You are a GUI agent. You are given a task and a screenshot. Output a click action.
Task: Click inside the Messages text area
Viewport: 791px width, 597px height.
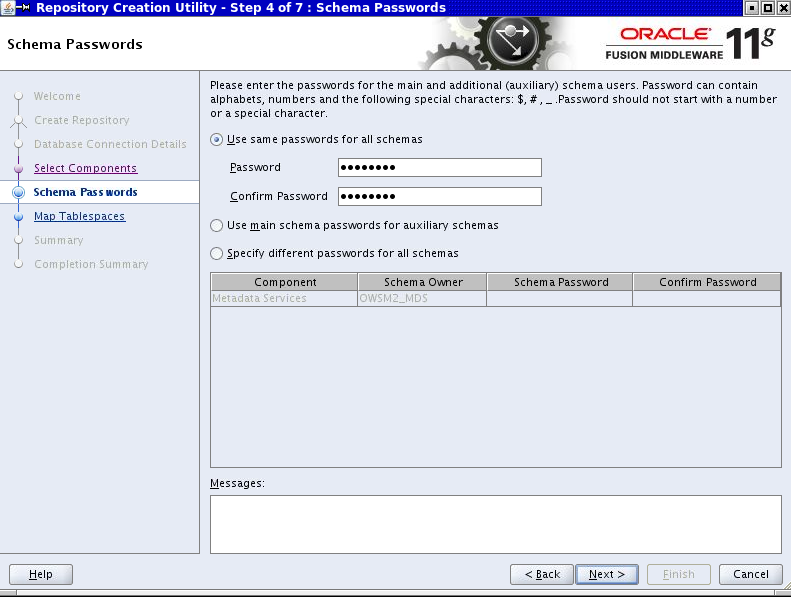(496, 524)
